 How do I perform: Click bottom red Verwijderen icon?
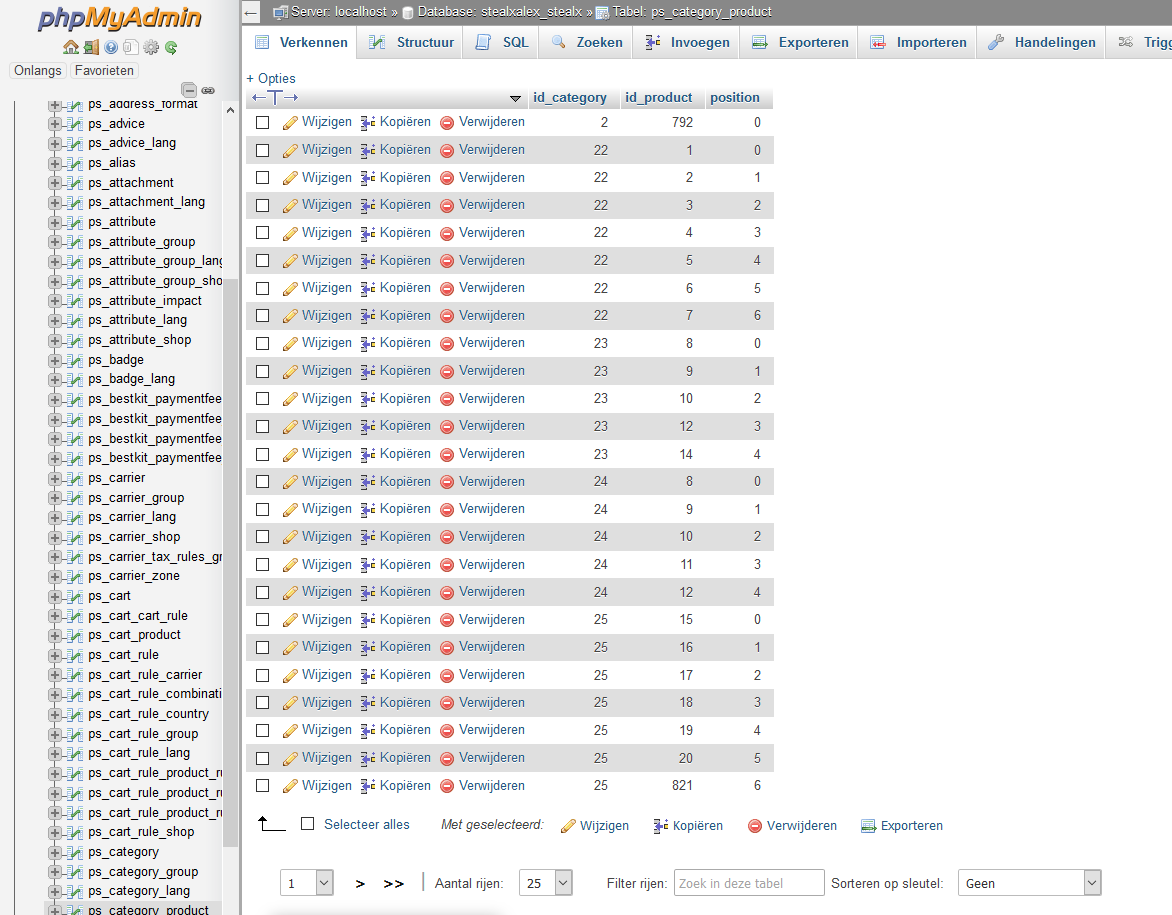[755, 826]
